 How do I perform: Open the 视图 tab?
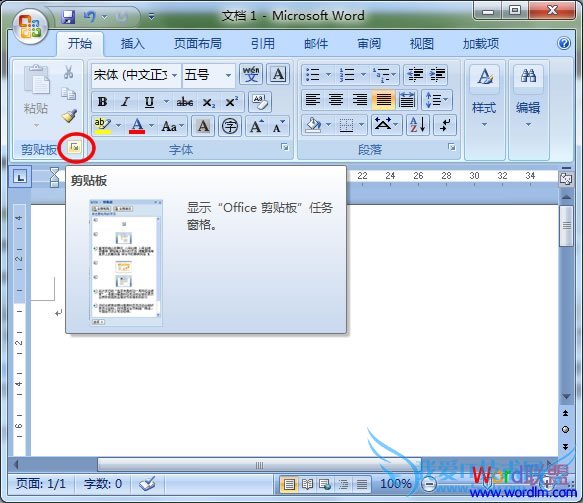click(422, 44)
